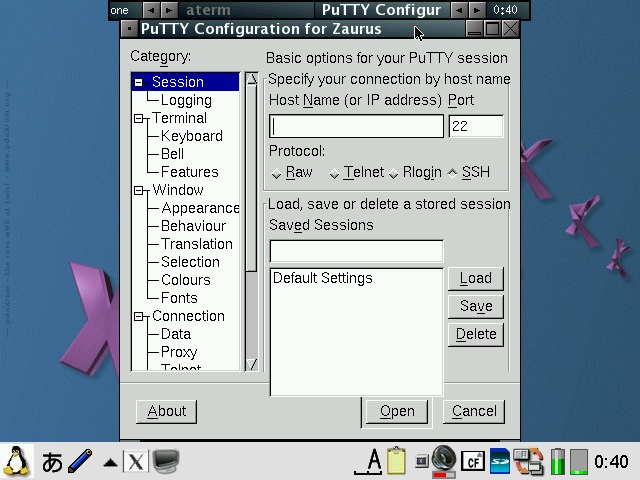This screenshot has height=480, width=640.
Task: Collapse the Terminal category tree node
Action: (x=139, y=119)
